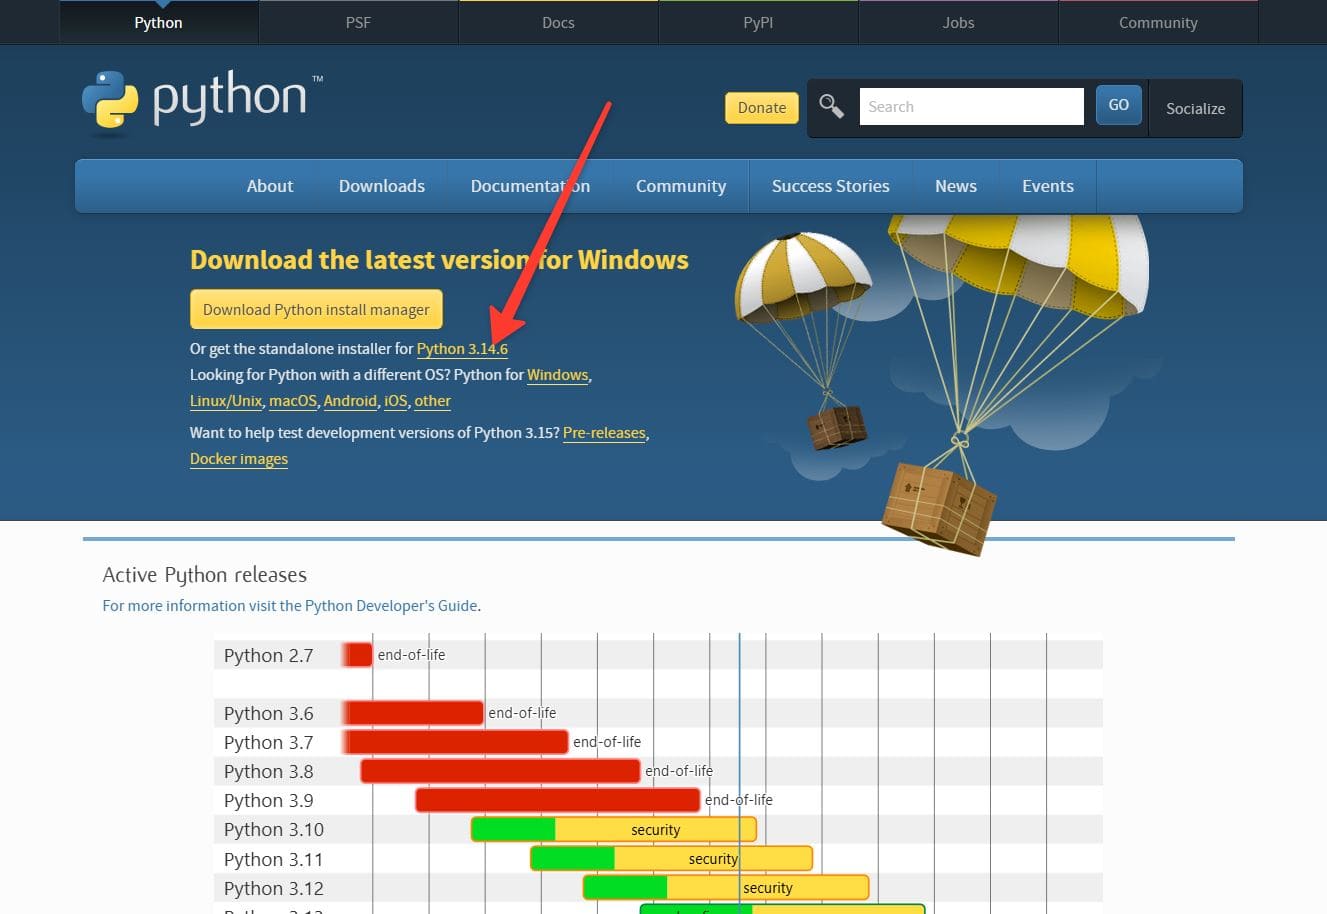Click the Python 3.11 yellow security bar
This screenshot has height=914, width=1327.
(x=713, y=858)
